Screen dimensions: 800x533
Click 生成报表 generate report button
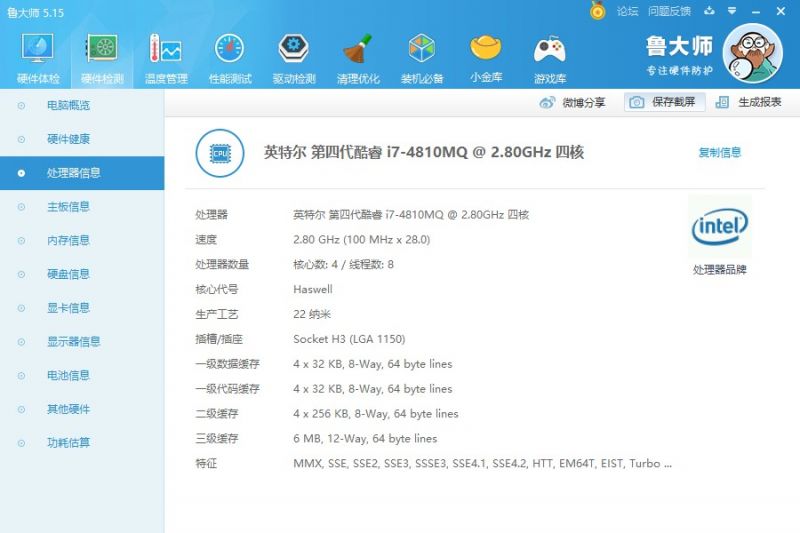tap(748, 102)
